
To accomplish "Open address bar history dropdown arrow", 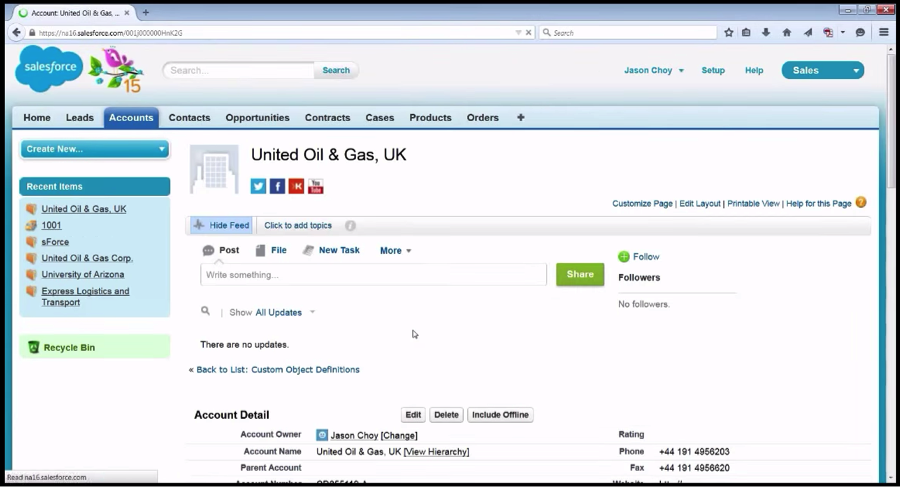I will [518, 33].
